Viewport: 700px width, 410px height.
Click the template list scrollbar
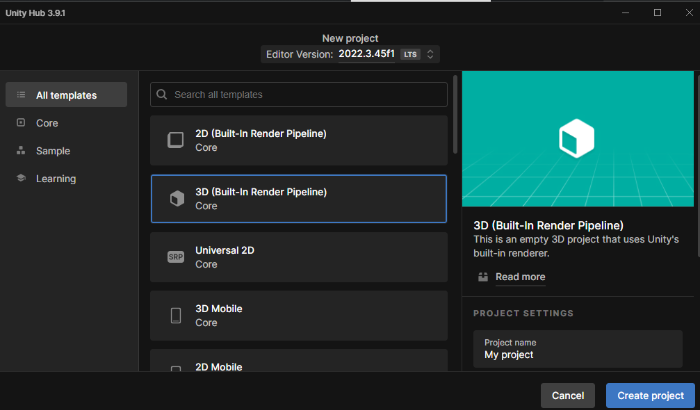tap(455, 114)
